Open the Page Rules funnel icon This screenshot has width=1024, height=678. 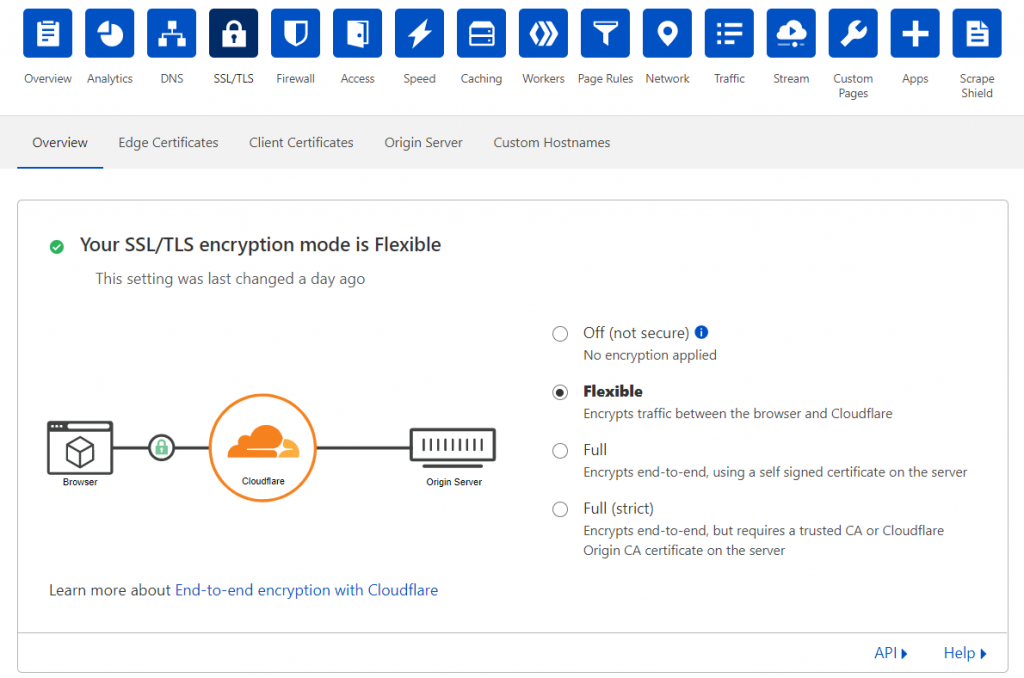605,34
